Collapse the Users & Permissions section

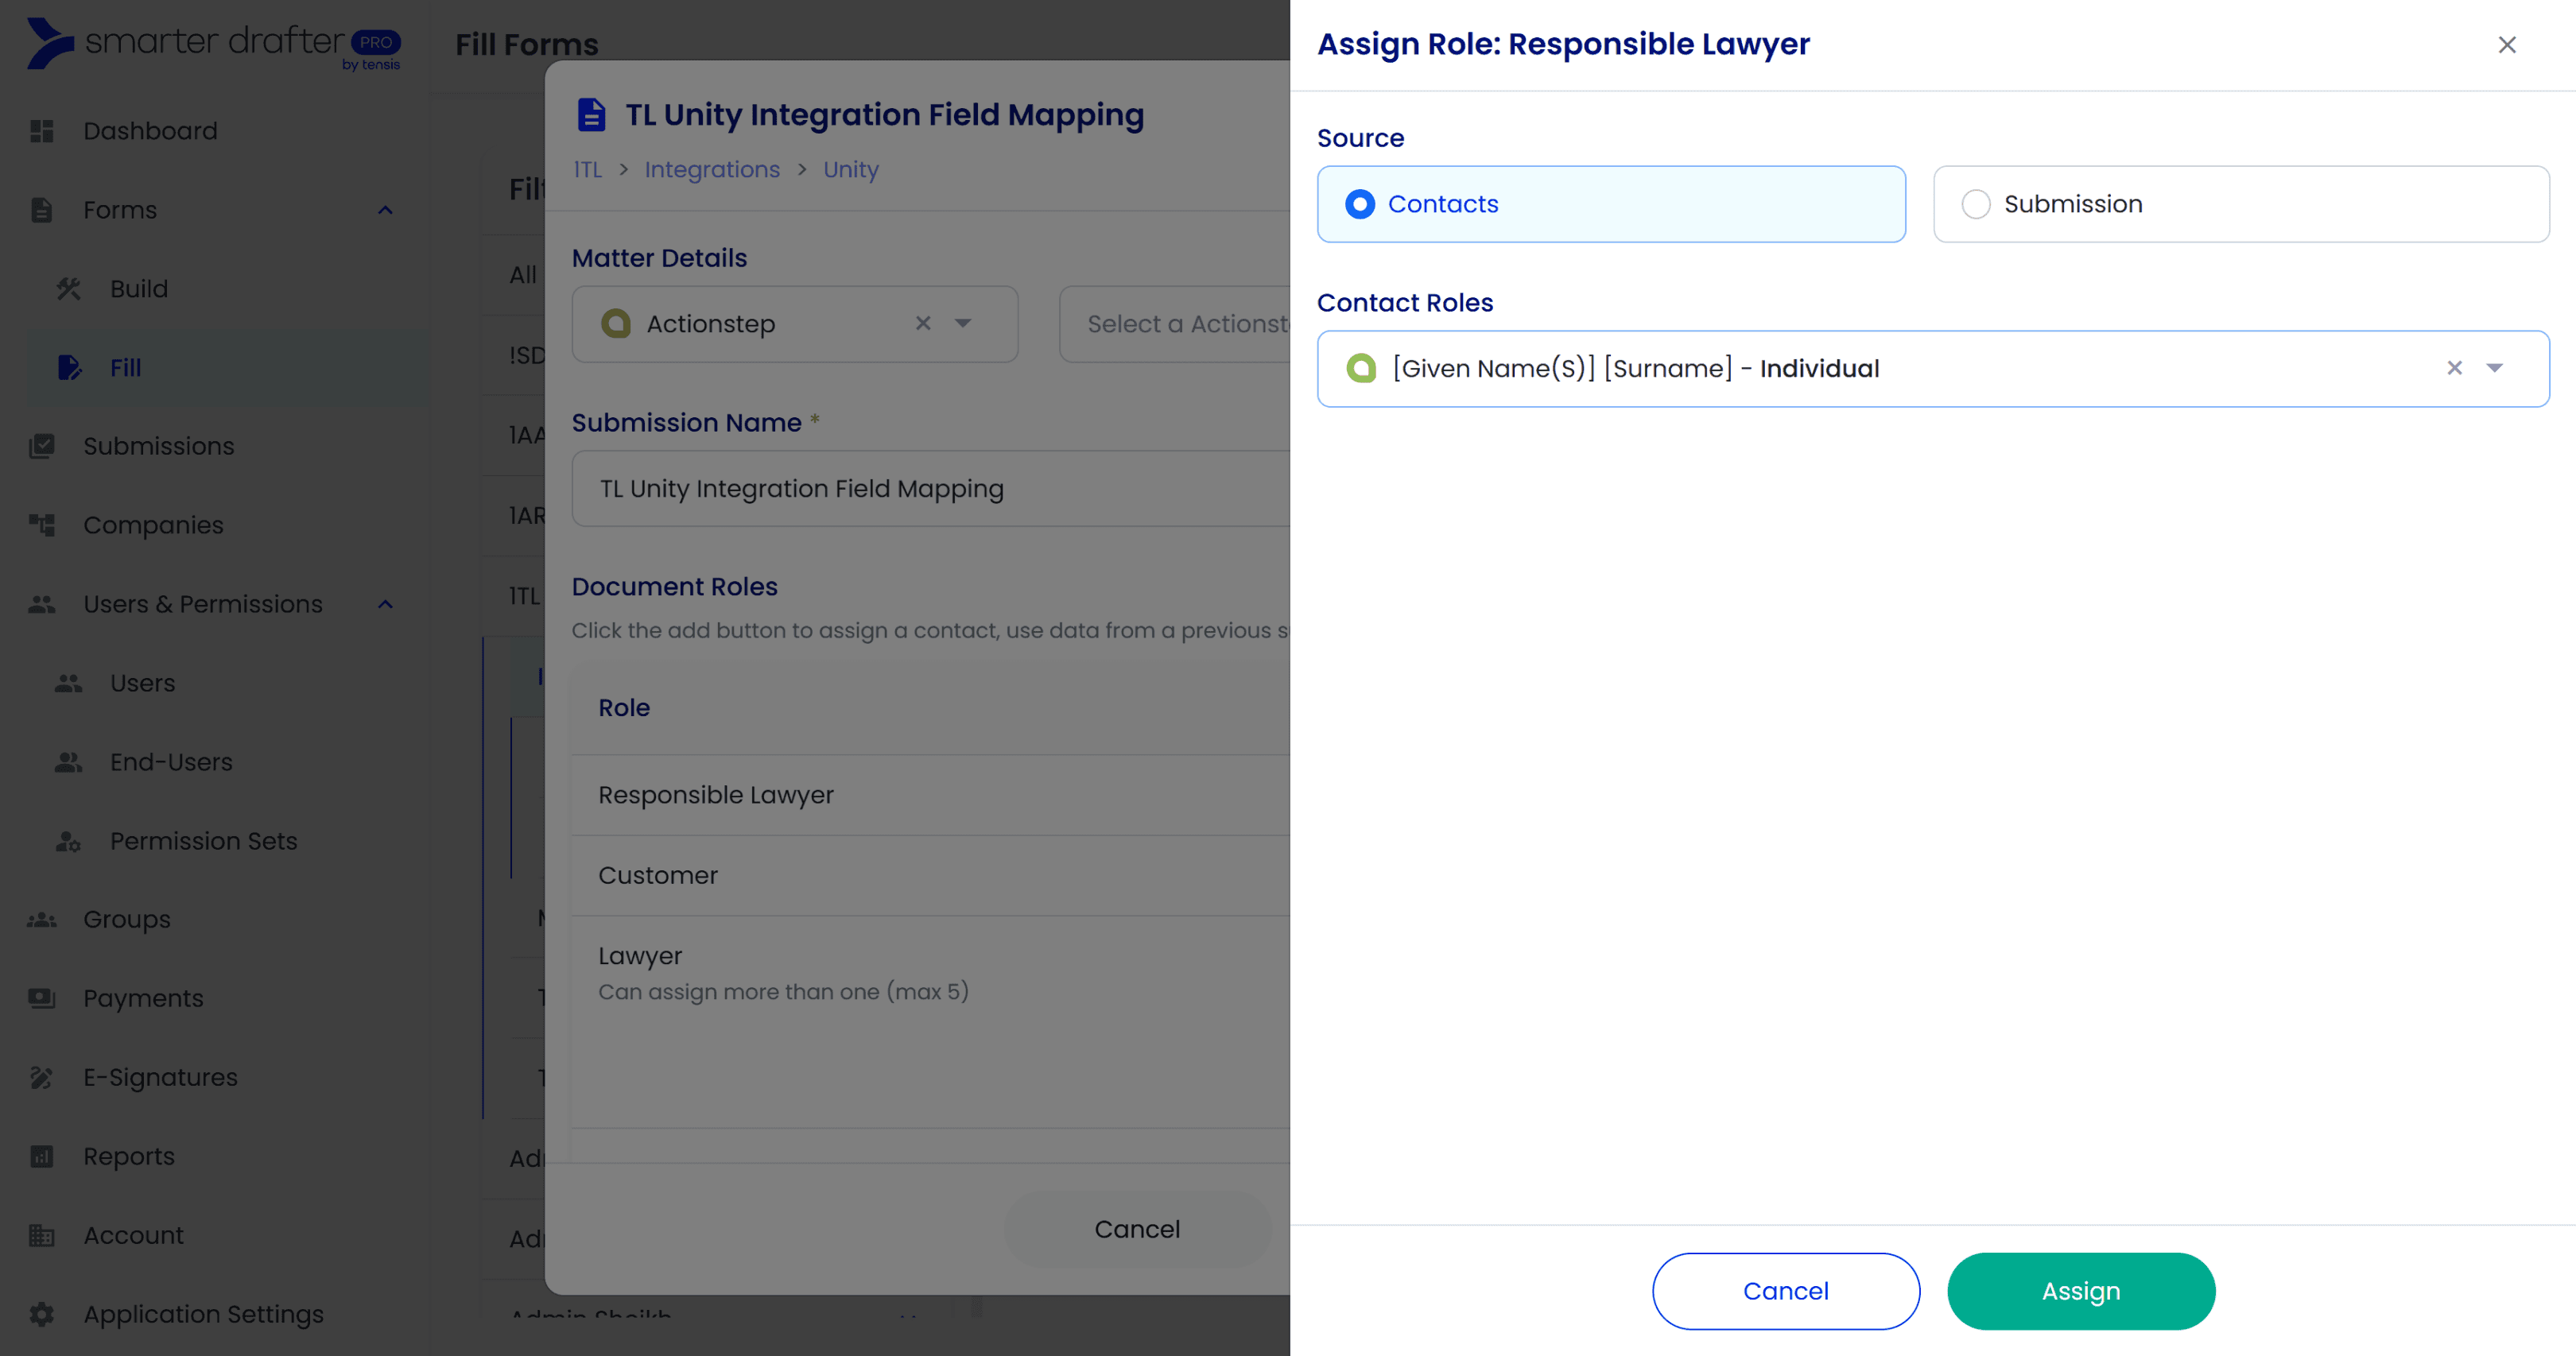click(385, 604)
